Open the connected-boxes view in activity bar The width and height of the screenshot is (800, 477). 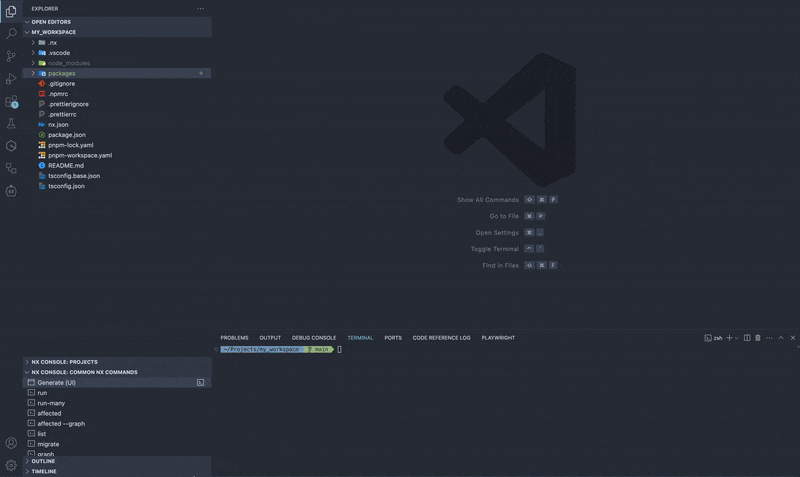[x=11, y=168]
